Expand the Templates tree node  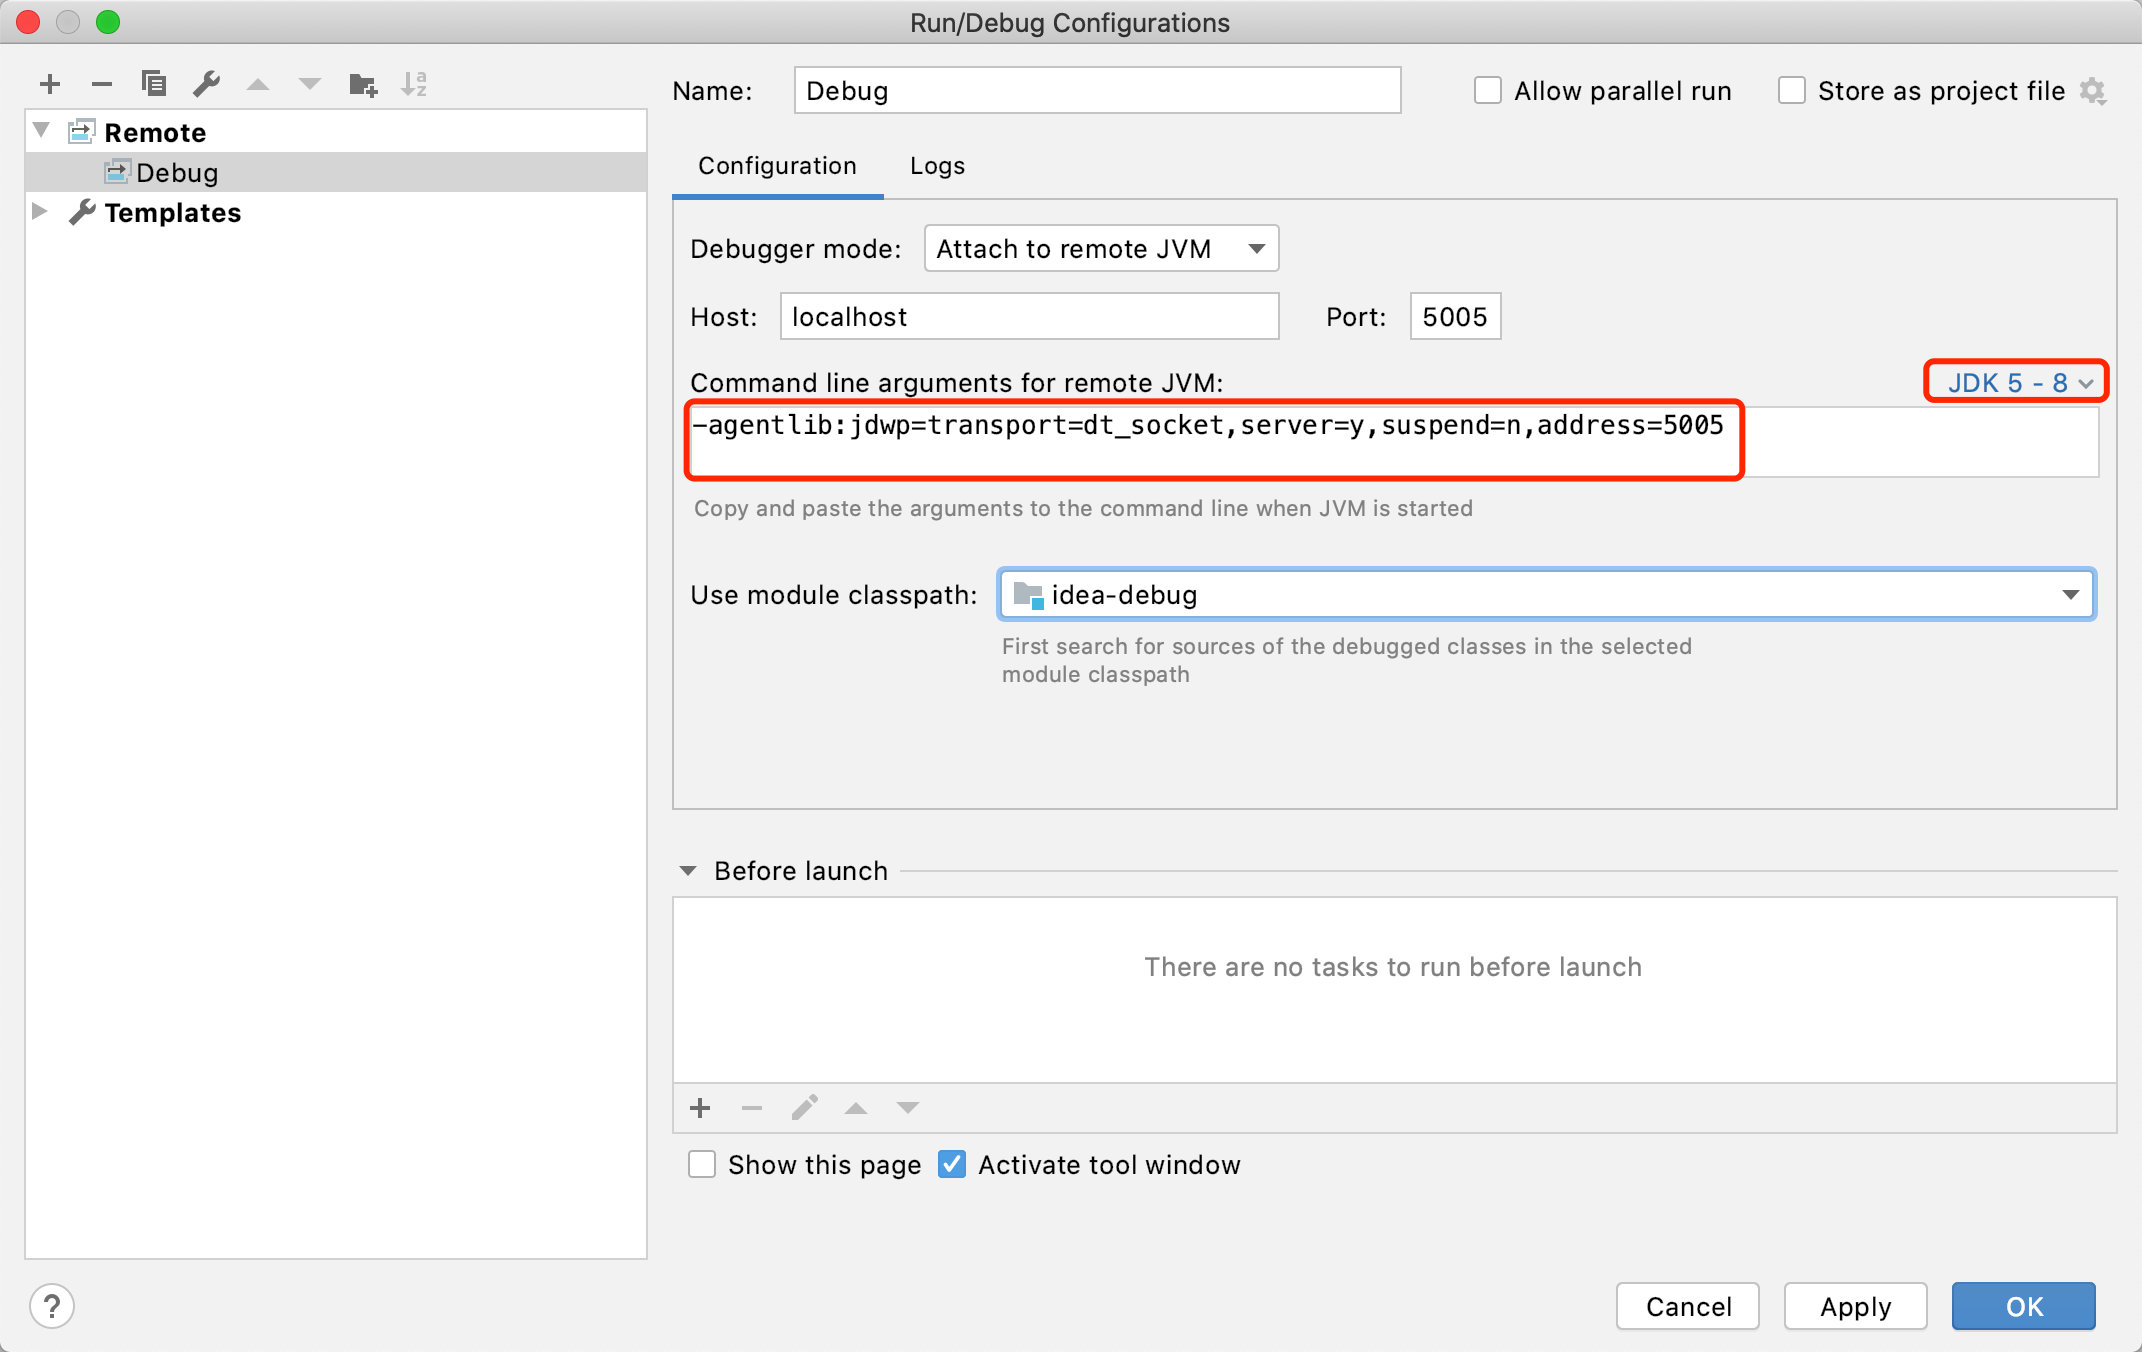pos(40,212)
